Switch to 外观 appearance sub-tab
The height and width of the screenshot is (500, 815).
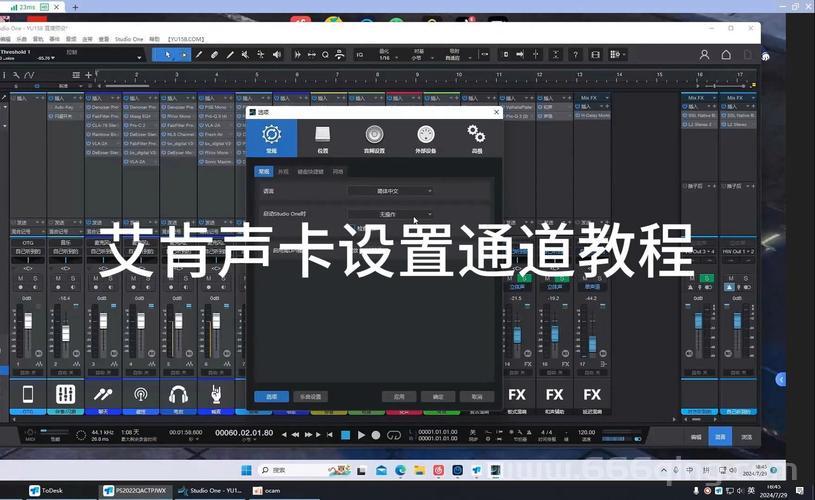283,172
